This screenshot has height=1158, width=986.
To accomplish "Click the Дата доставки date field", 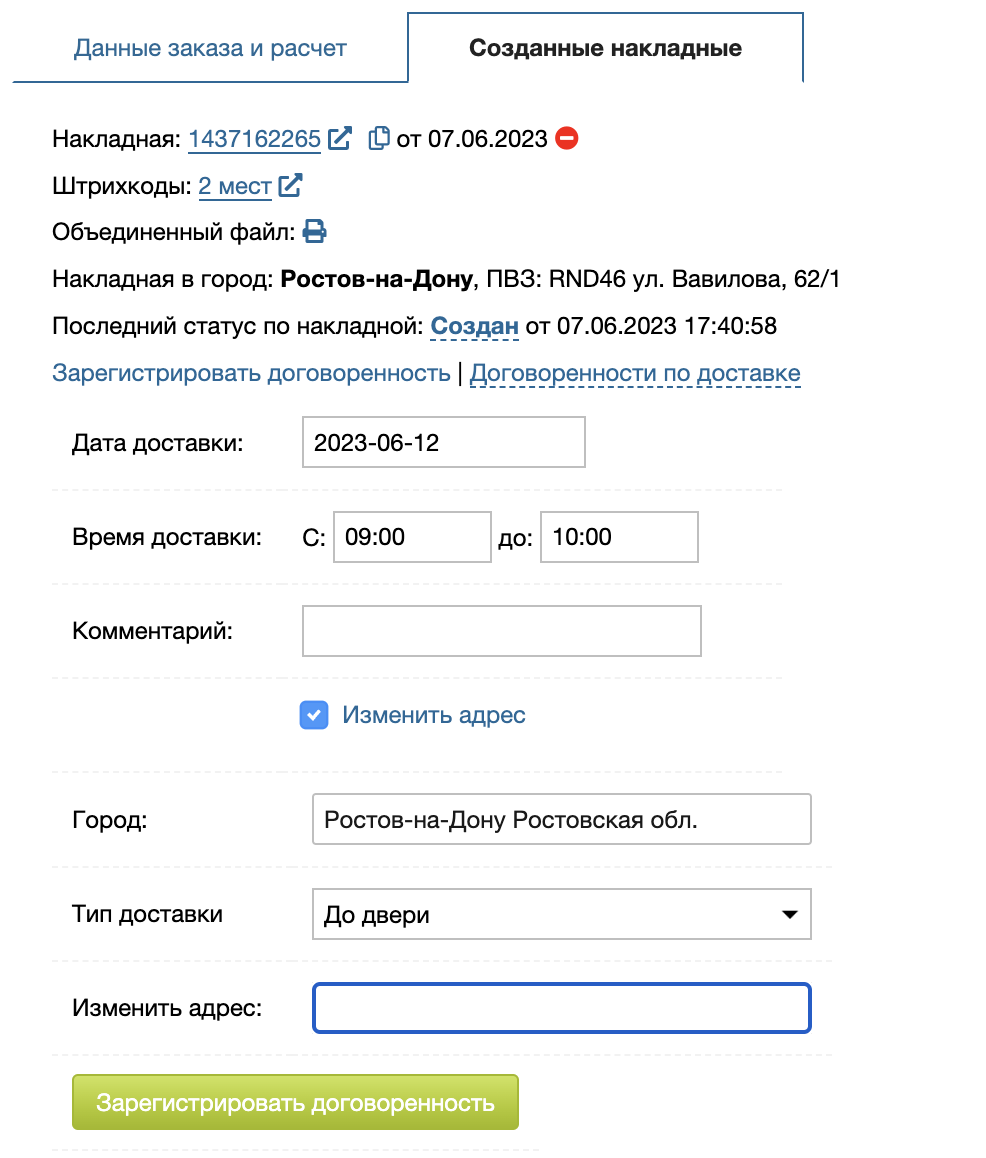I will pos(443,443).
